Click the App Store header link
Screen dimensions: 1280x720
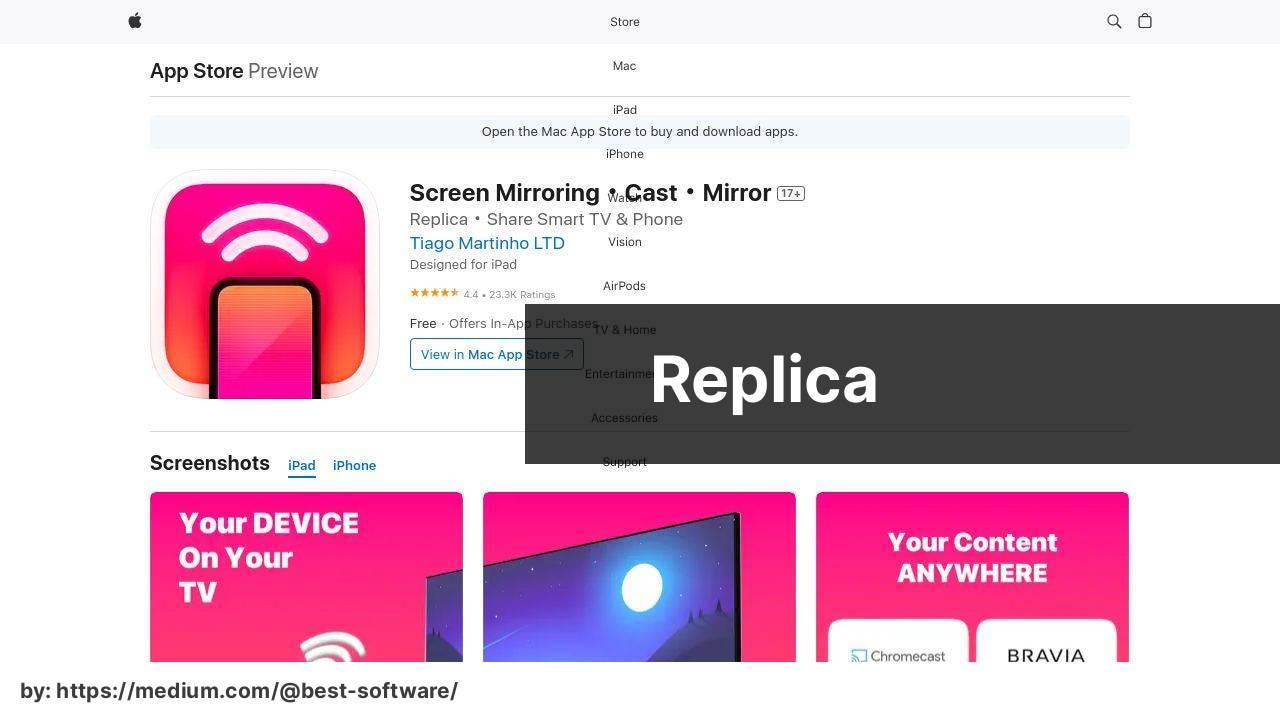(197, 71)
